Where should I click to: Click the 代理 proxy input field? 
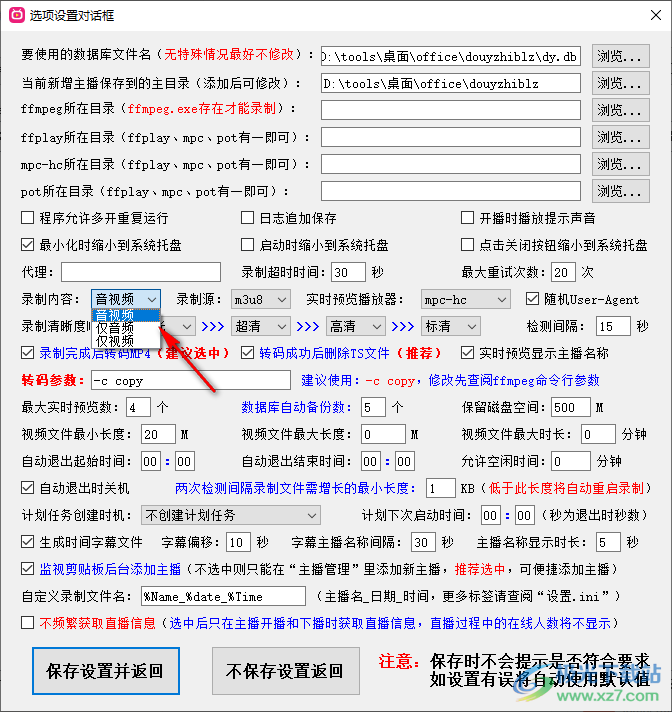click(141, 272)
